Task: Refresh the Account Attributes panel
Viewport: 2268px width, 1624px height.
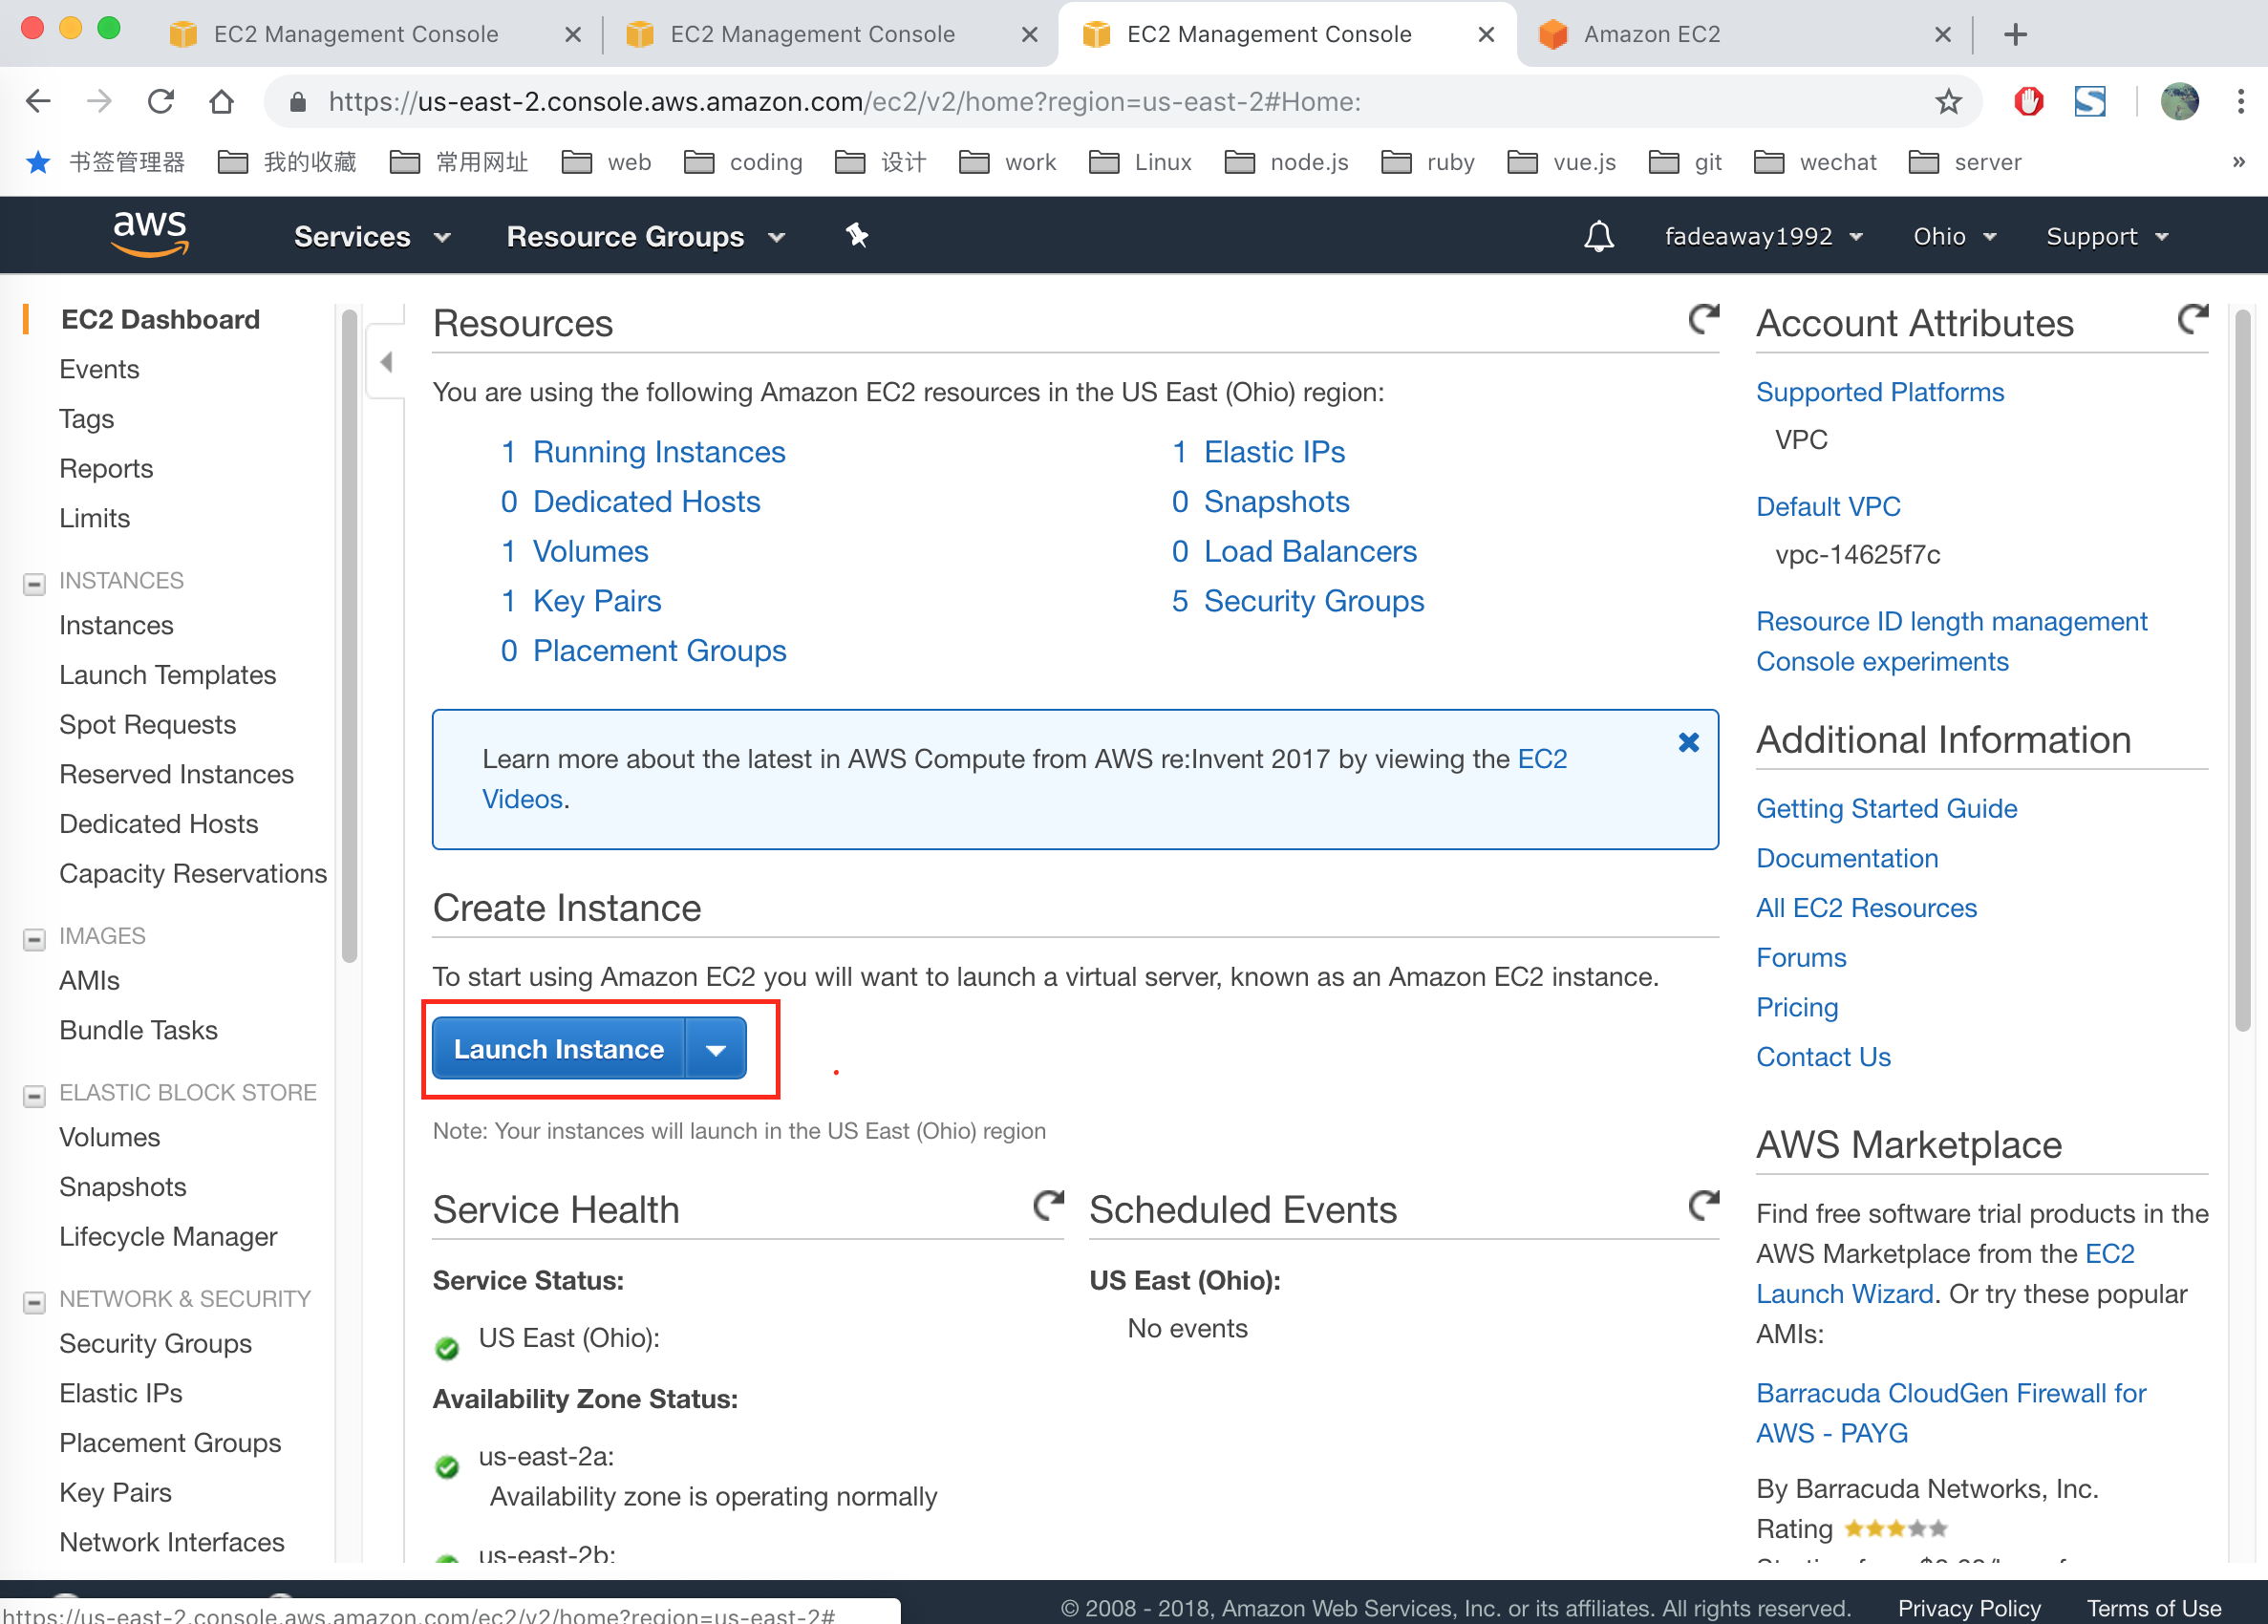Action: pos(2192,320)
